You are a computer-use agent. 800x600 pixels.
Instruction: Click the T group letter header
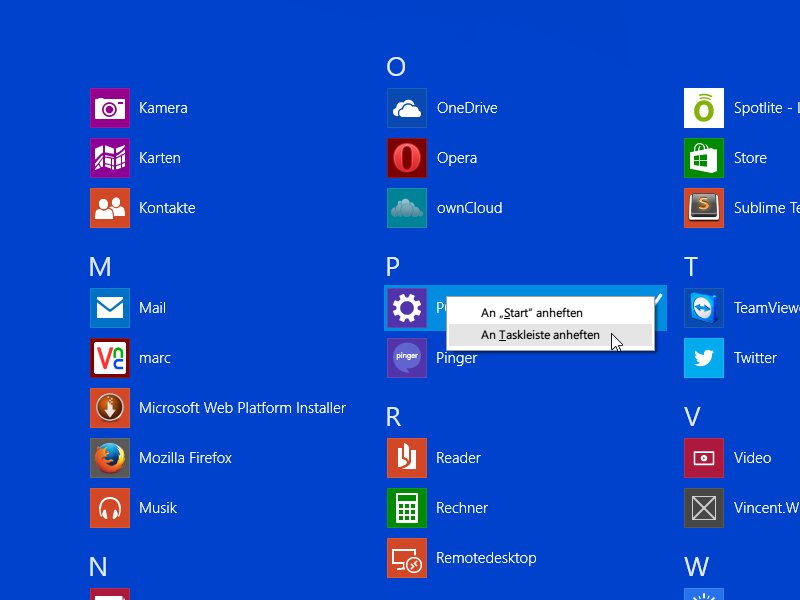[x=691, y=267]
